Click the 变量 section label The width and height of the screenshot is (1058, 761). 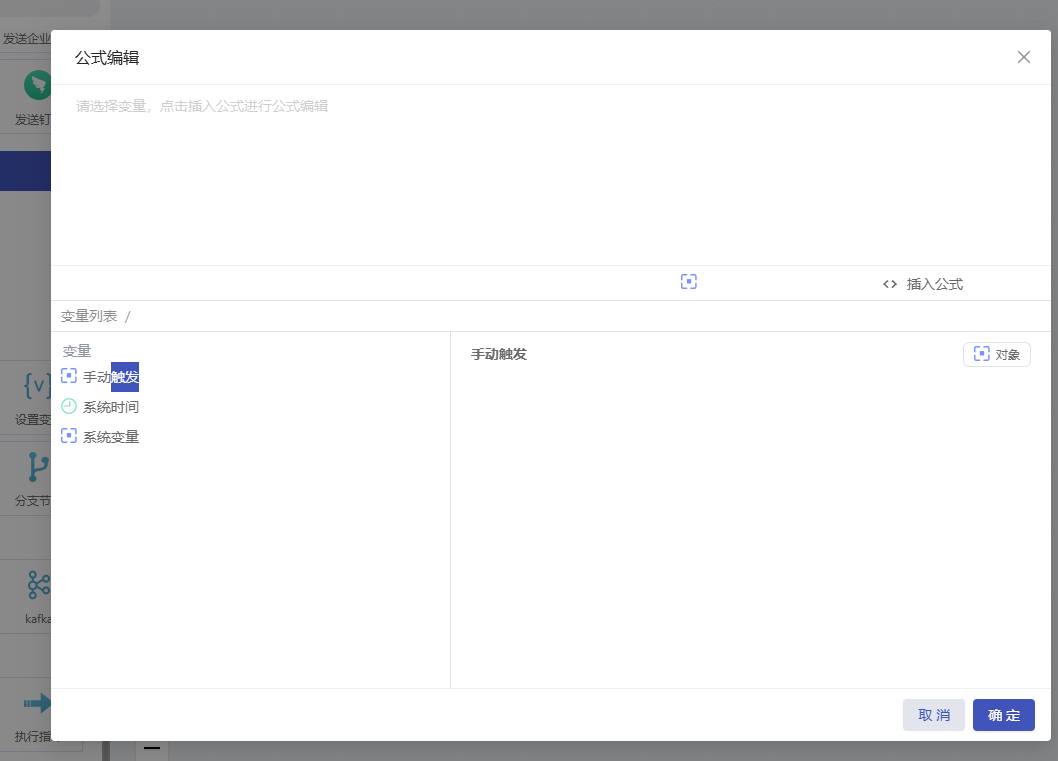point(77,351)
